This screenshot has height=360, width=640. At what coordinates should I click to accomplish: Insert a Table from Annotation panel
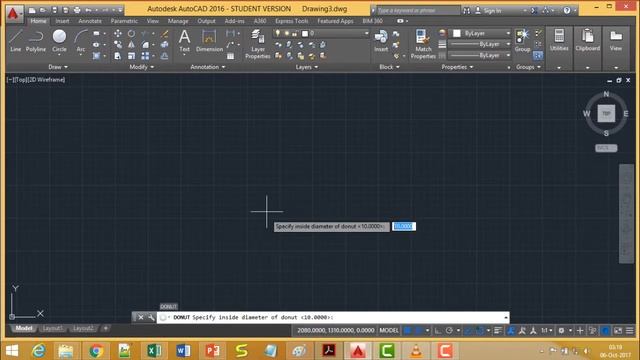[230, 56]
